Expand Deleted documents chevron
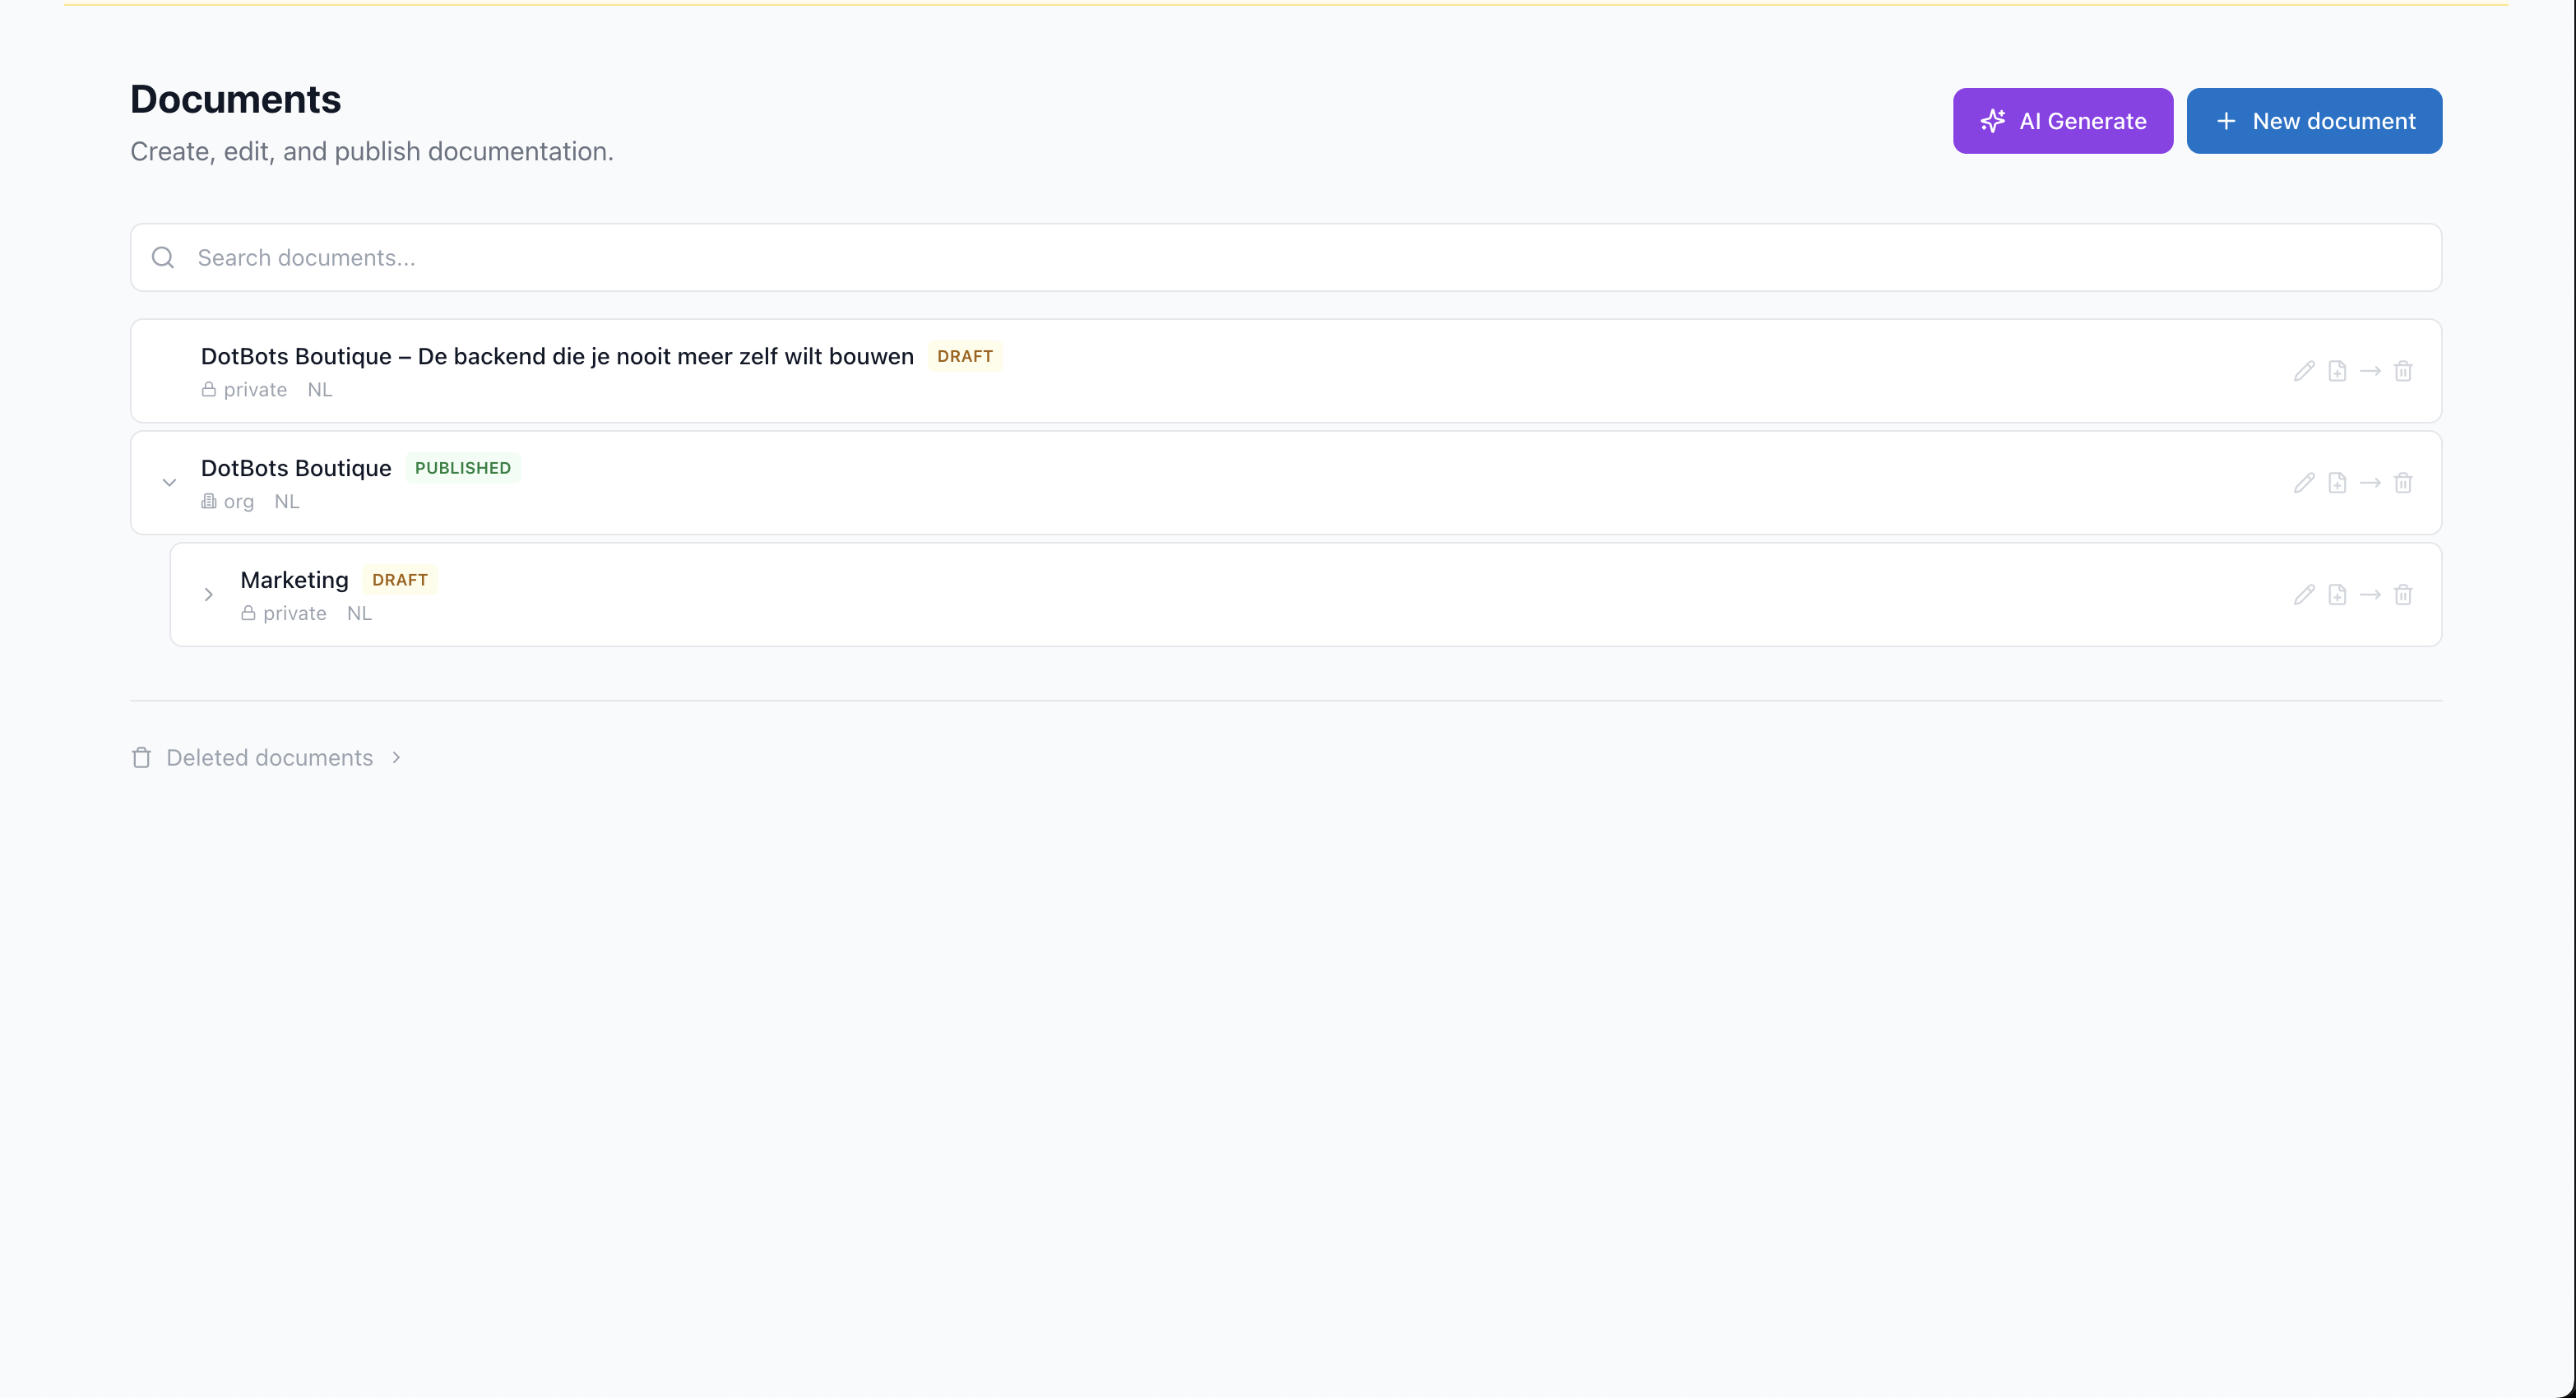2576x1398 pixels. (x=396, y=758)
